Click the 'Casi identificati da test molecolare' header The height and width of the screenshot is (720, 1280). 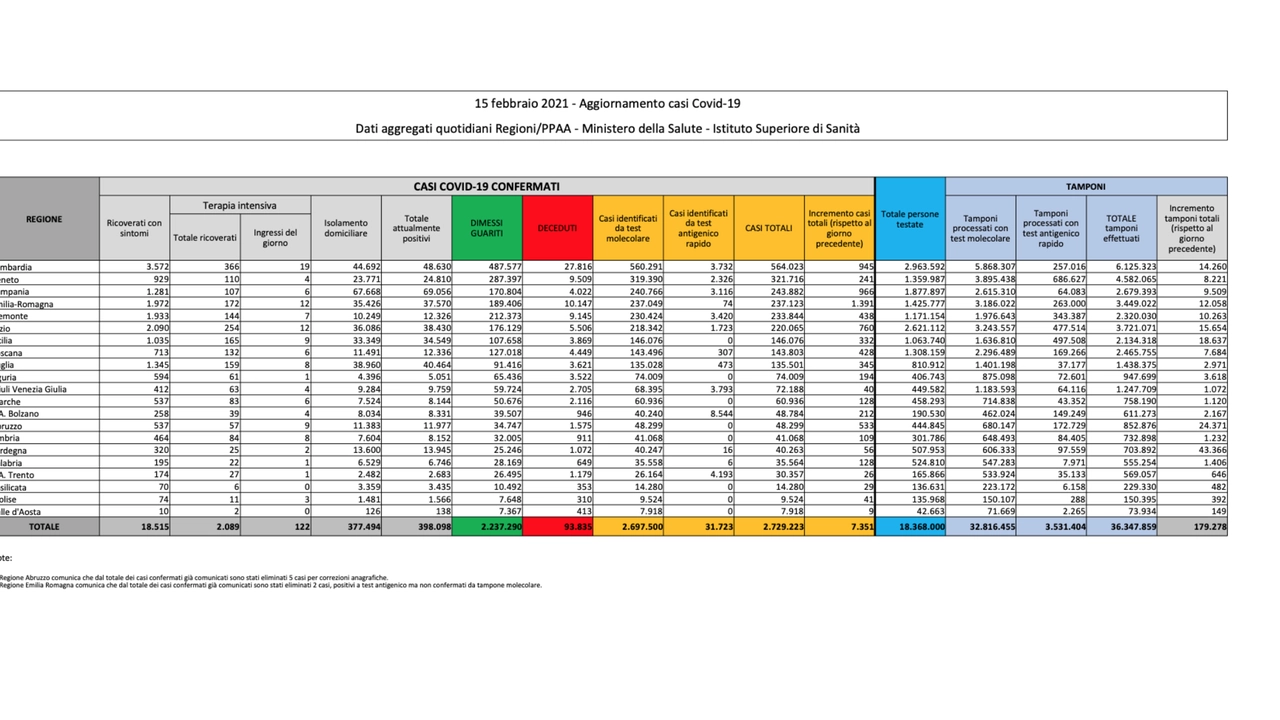628,228
